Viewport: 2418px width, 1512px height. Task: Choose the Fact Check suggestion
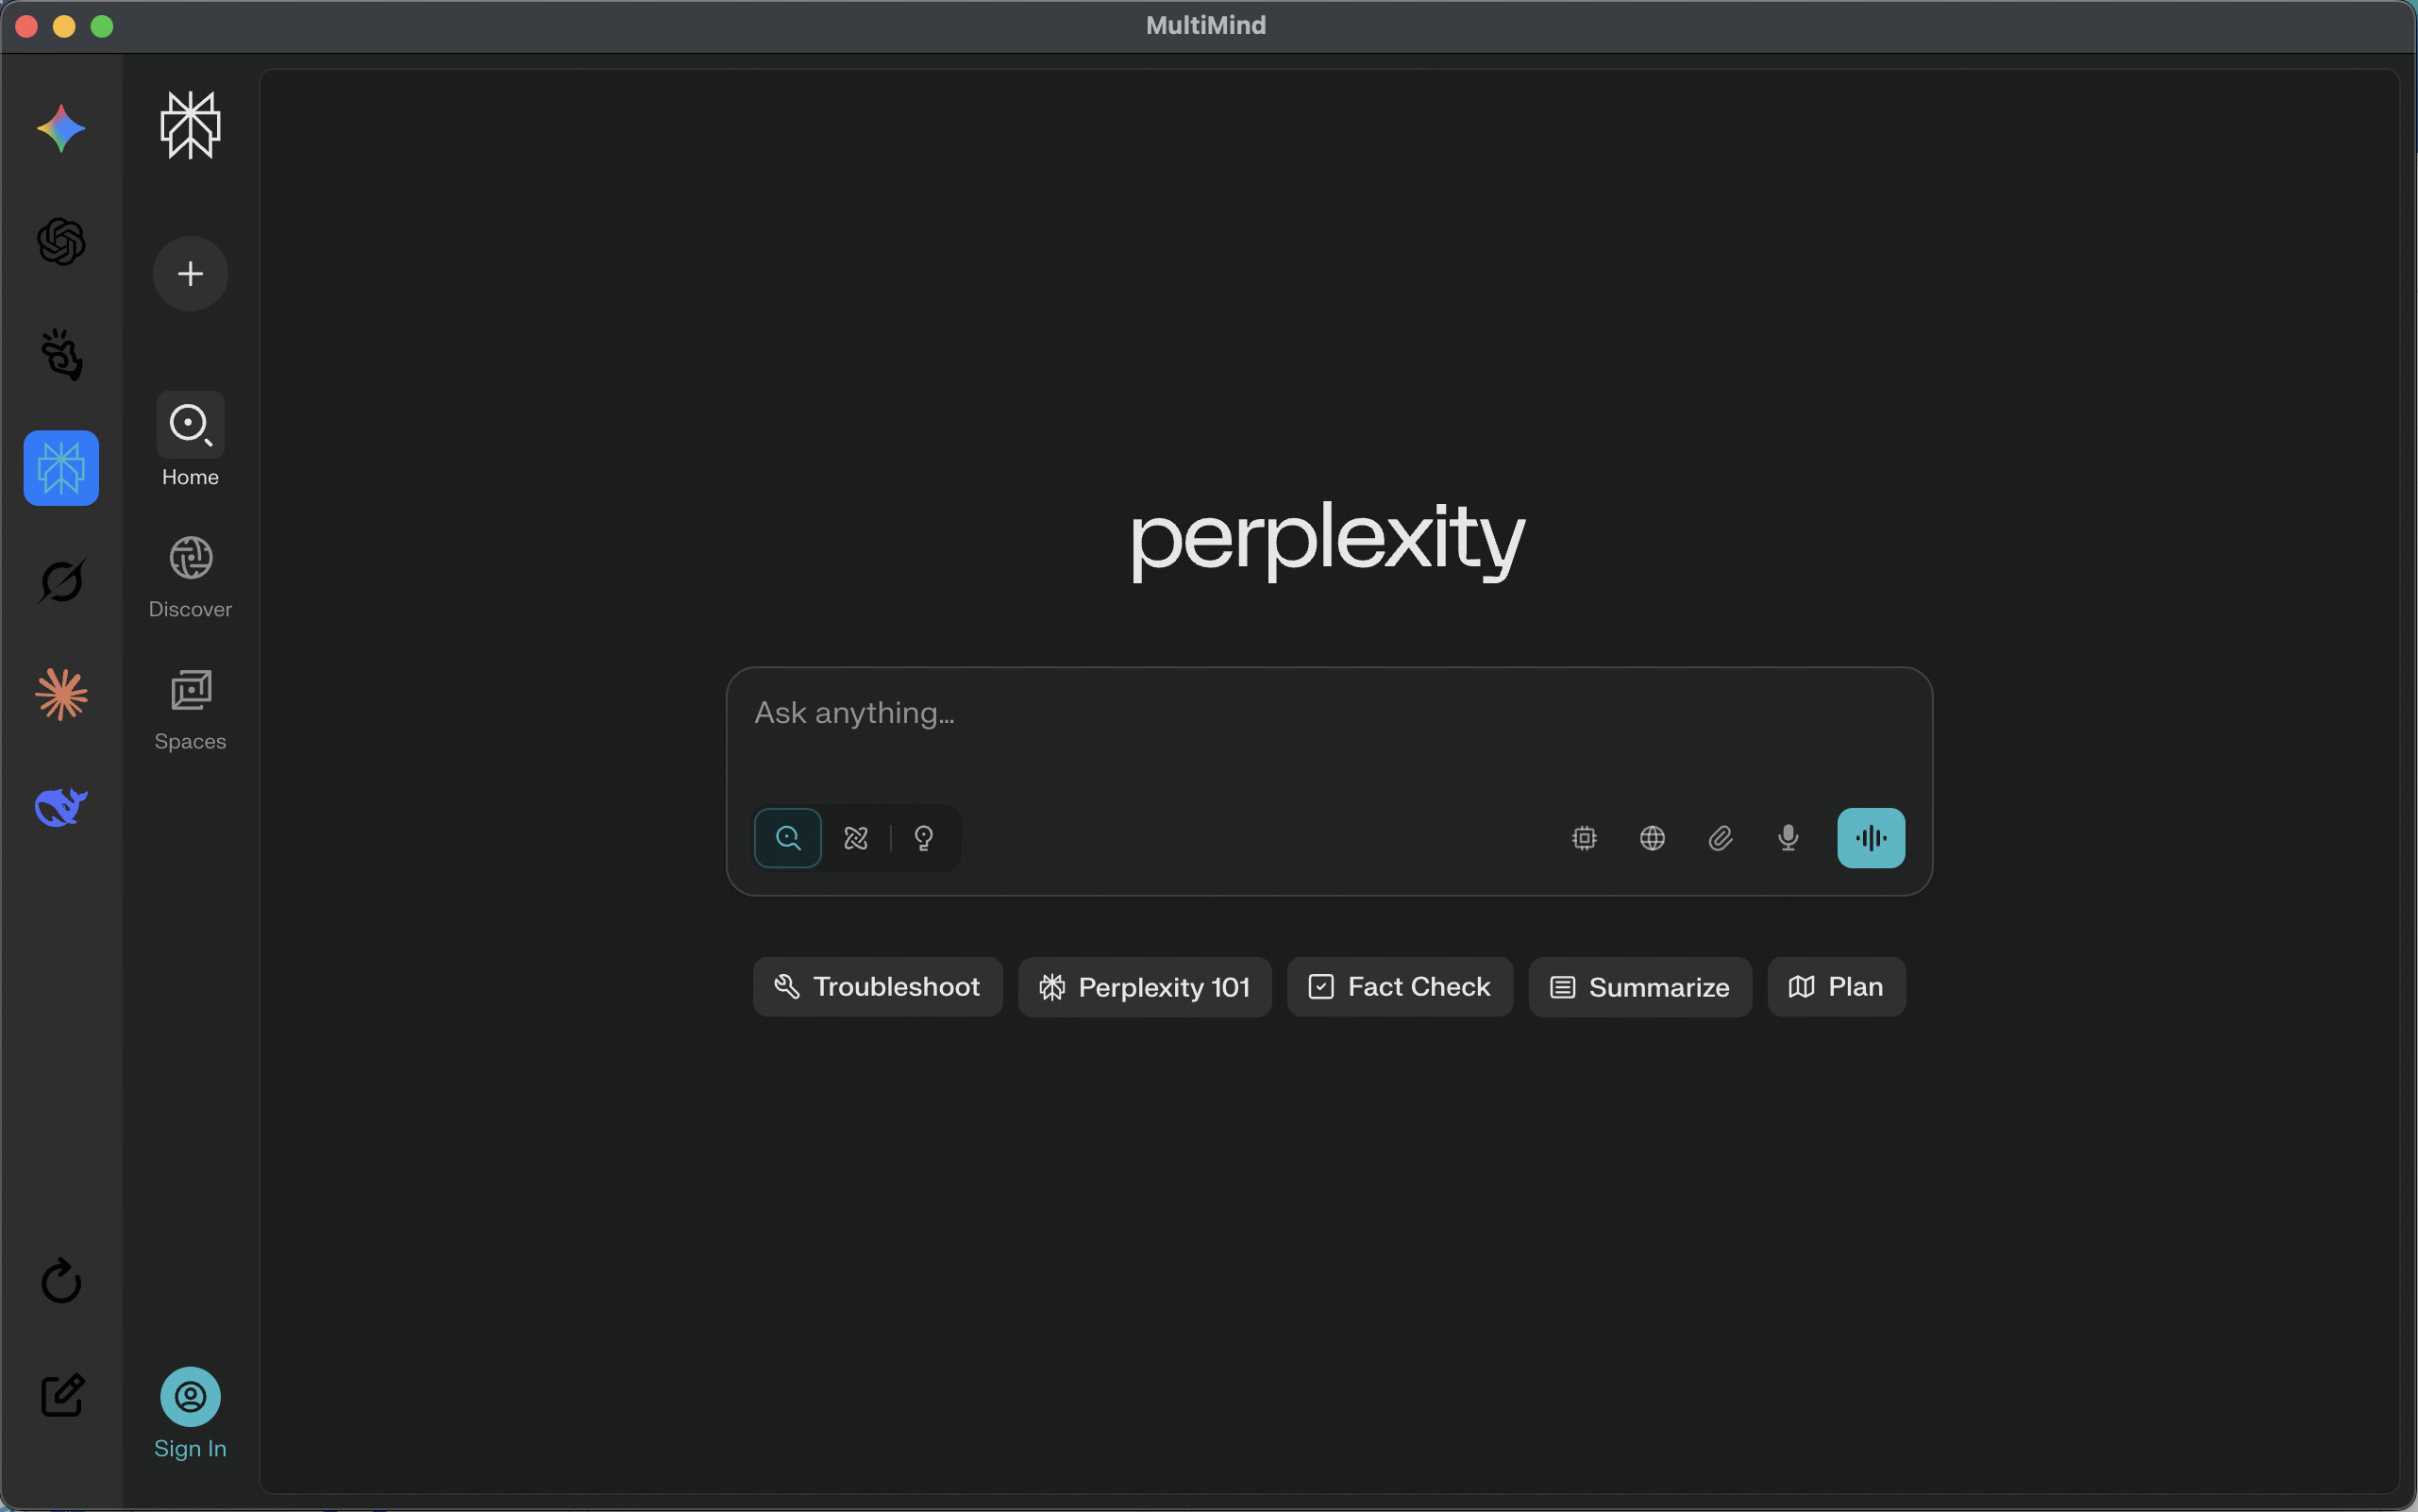click(1400, 987)
